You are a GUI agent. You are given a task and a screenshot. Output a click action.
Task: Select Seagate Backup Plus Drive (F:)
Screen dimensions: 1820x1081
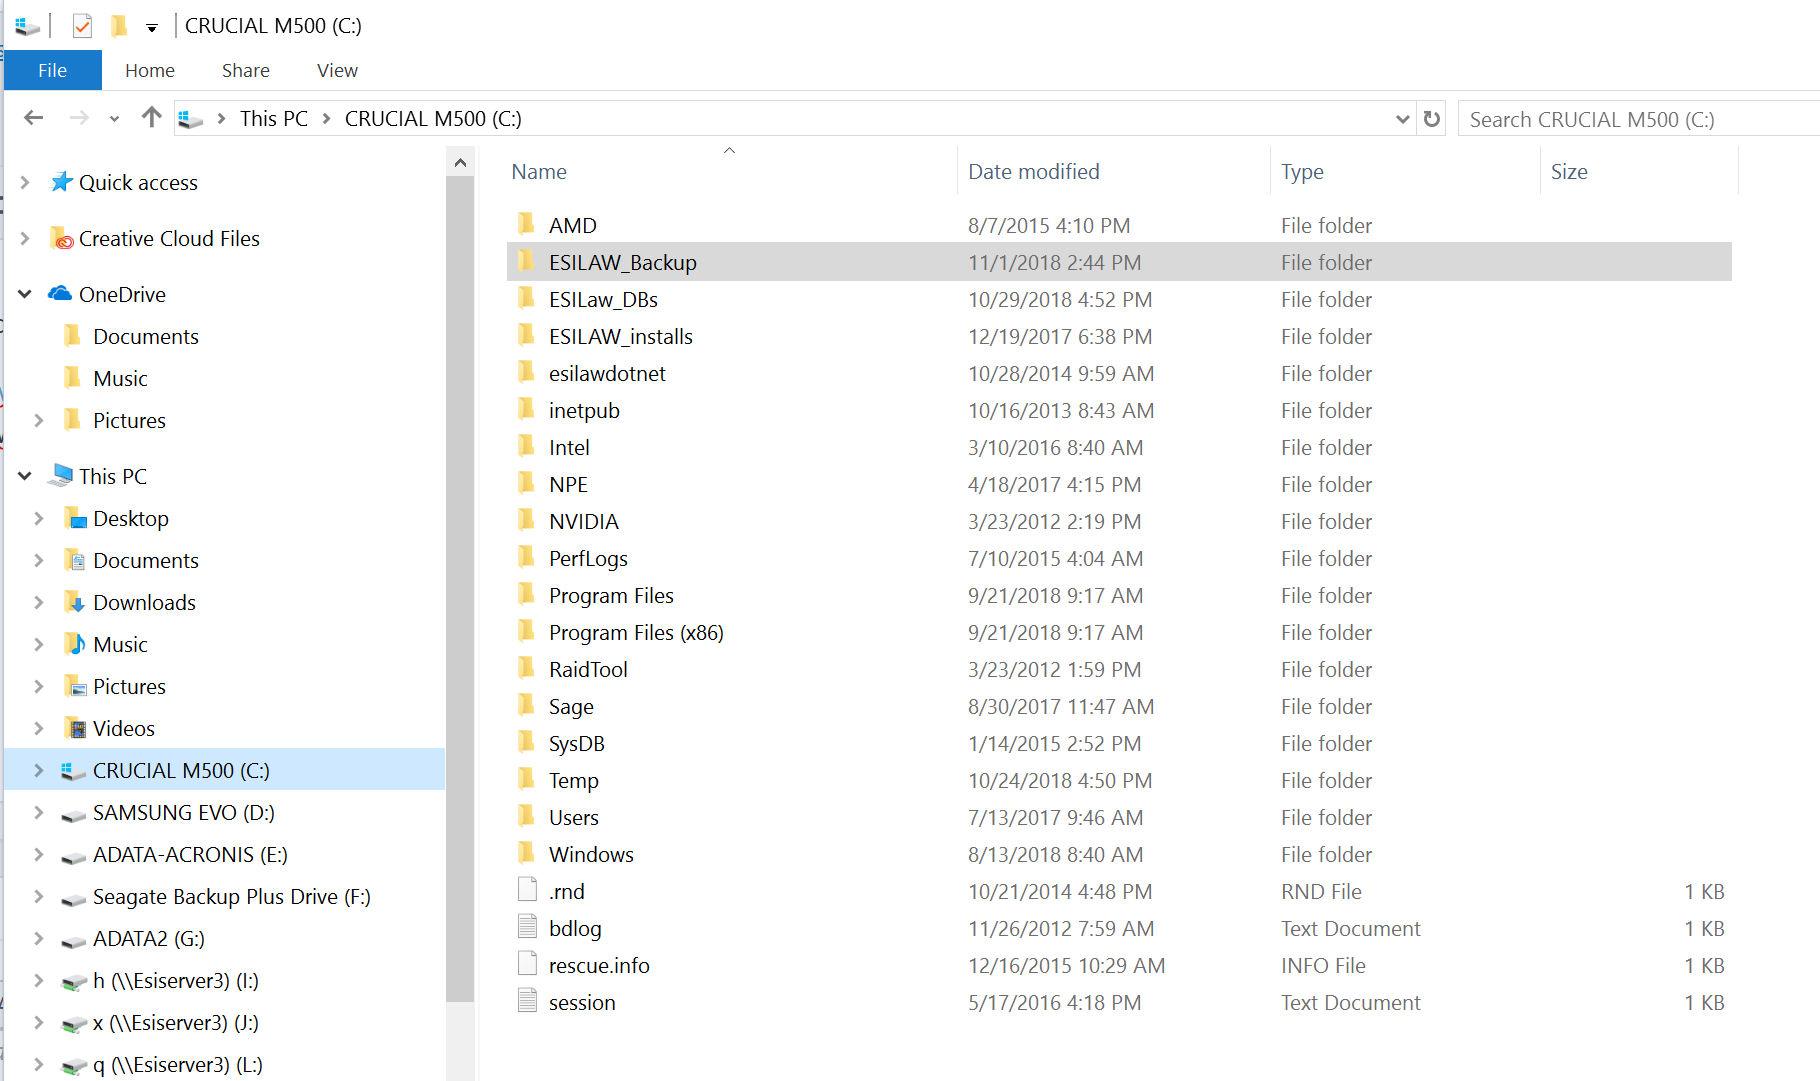(231, 896)
